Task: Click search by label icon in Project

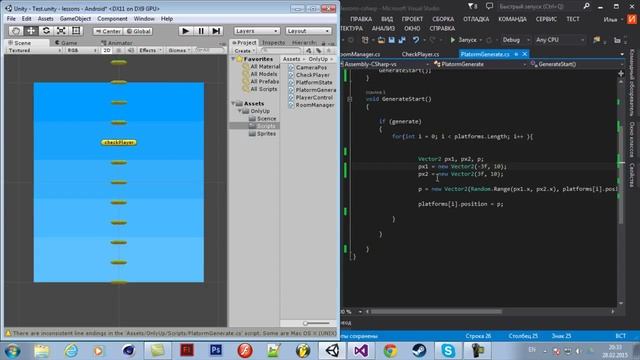Action: (x=319, y=51)
